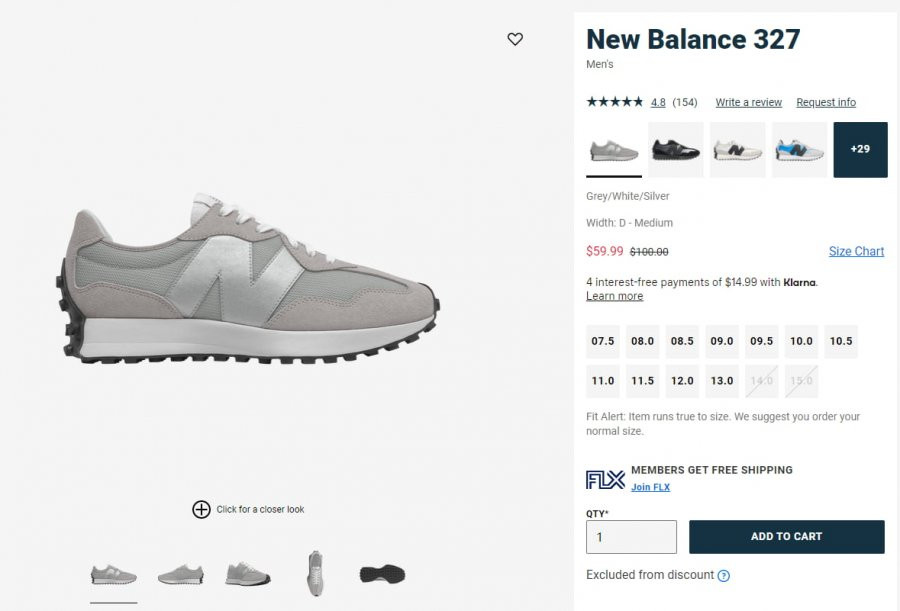This screenshot has height=611, width=900.
Task: Click the QTY quantity input field
Action: point(631,537)
